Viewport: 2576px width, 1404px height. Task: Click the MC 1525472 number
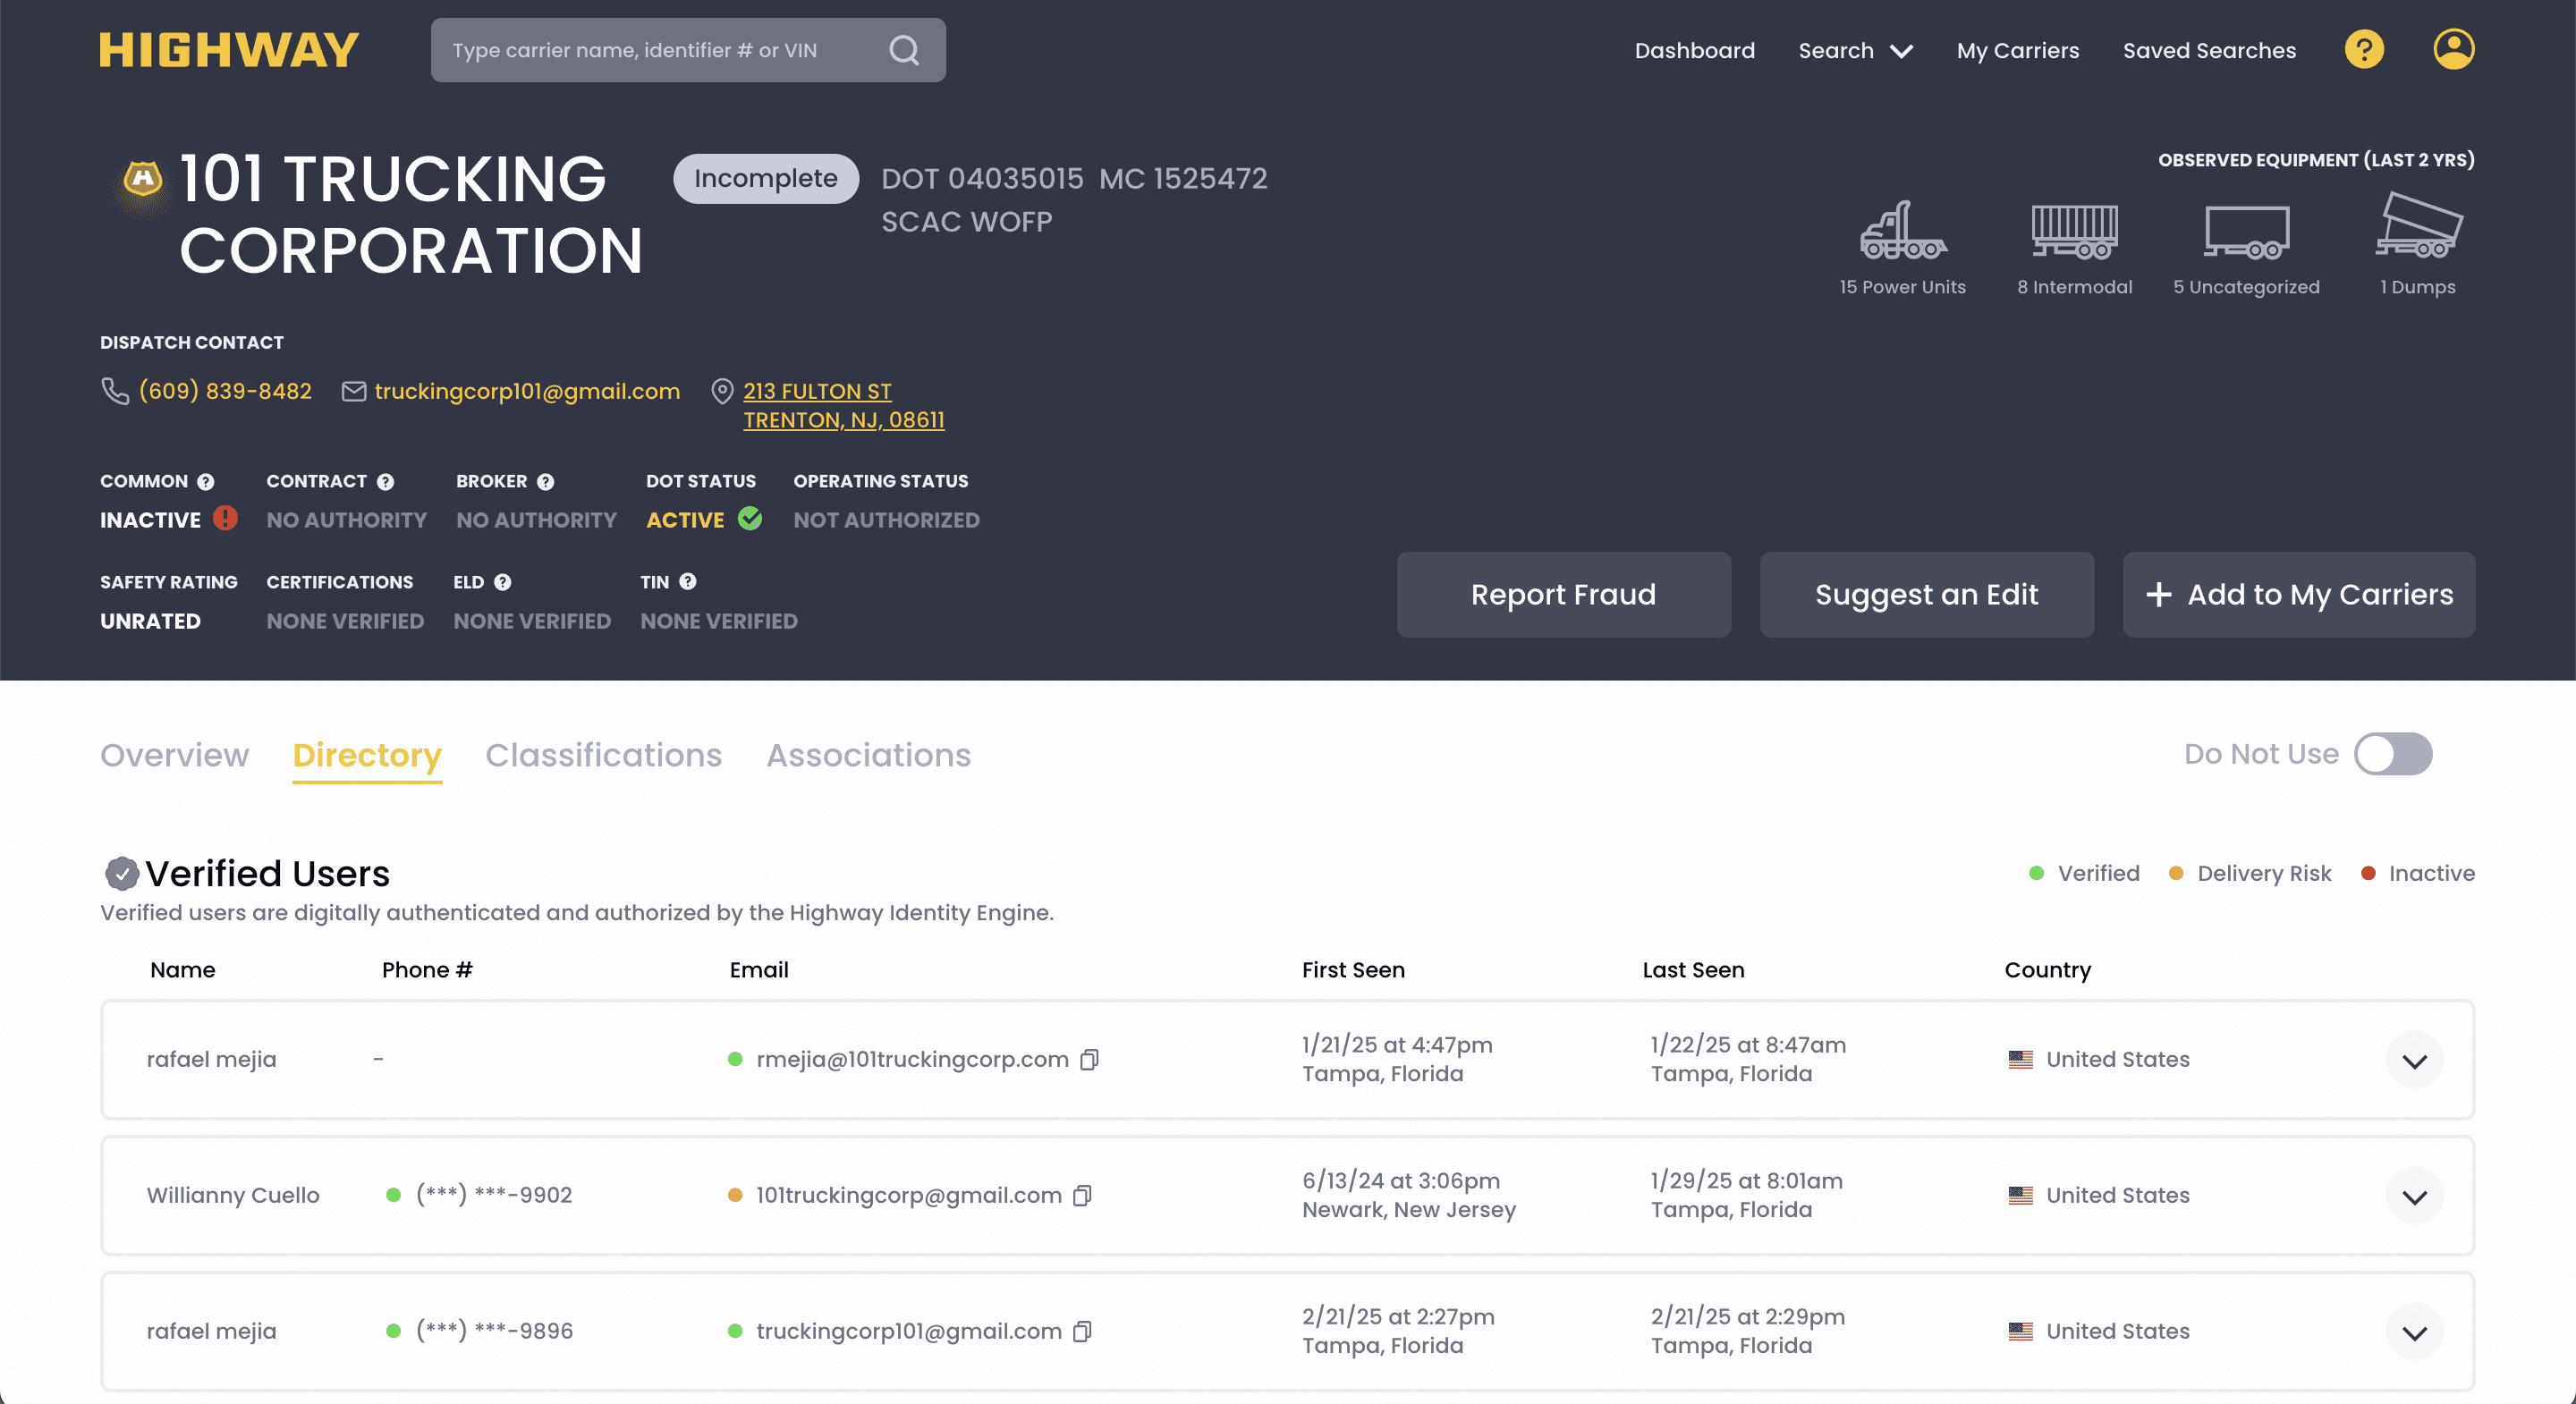[x=1183, y=179]
